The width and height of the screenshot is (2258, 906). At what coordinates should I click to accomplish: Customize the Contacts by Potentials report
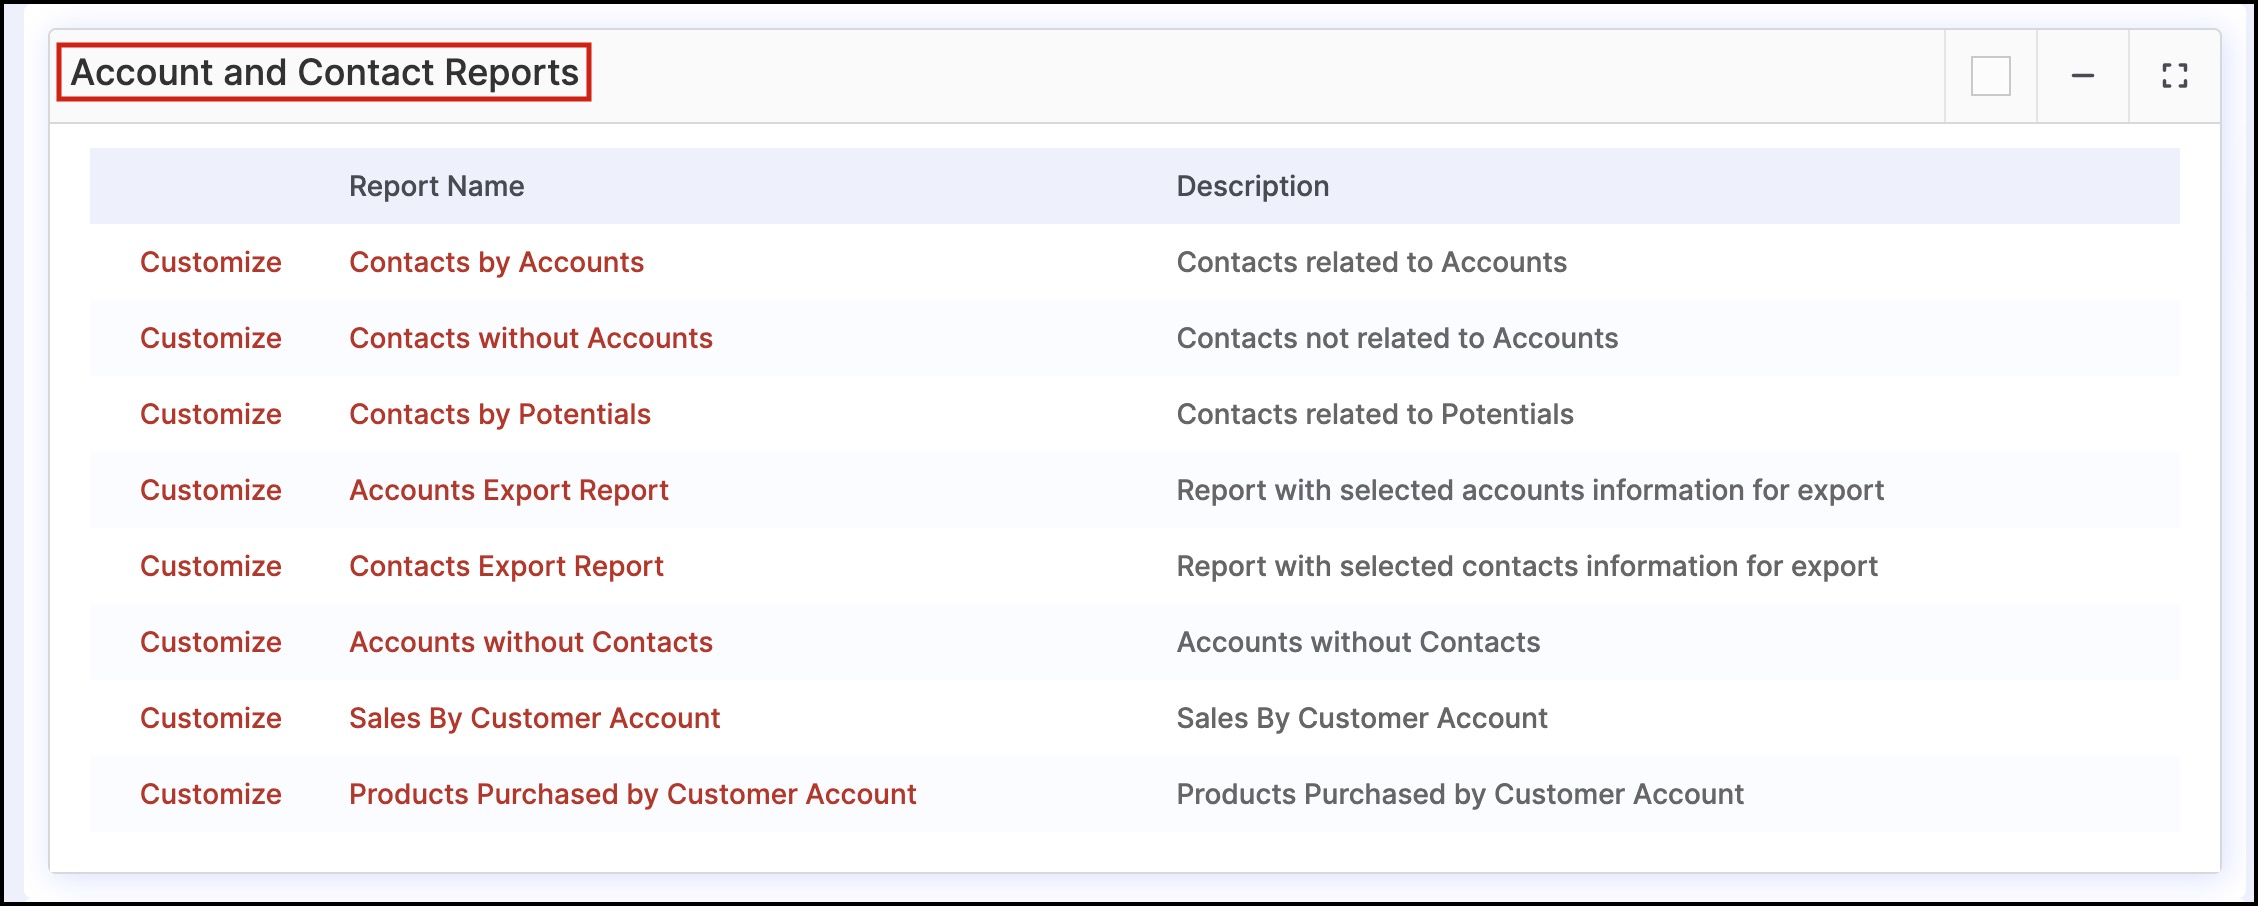point(210,414)
